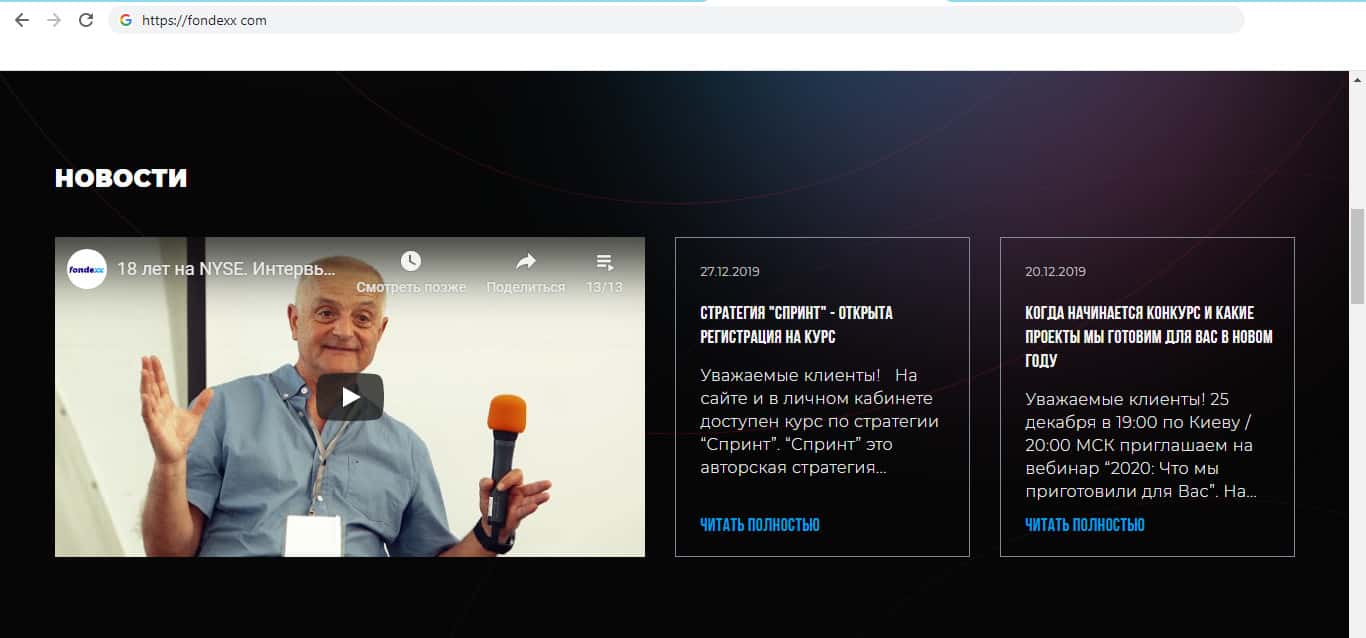Open the video title '18 лет на NYSE'
Viewport: 1366px width, 638px height.
[x=227, y=269]
